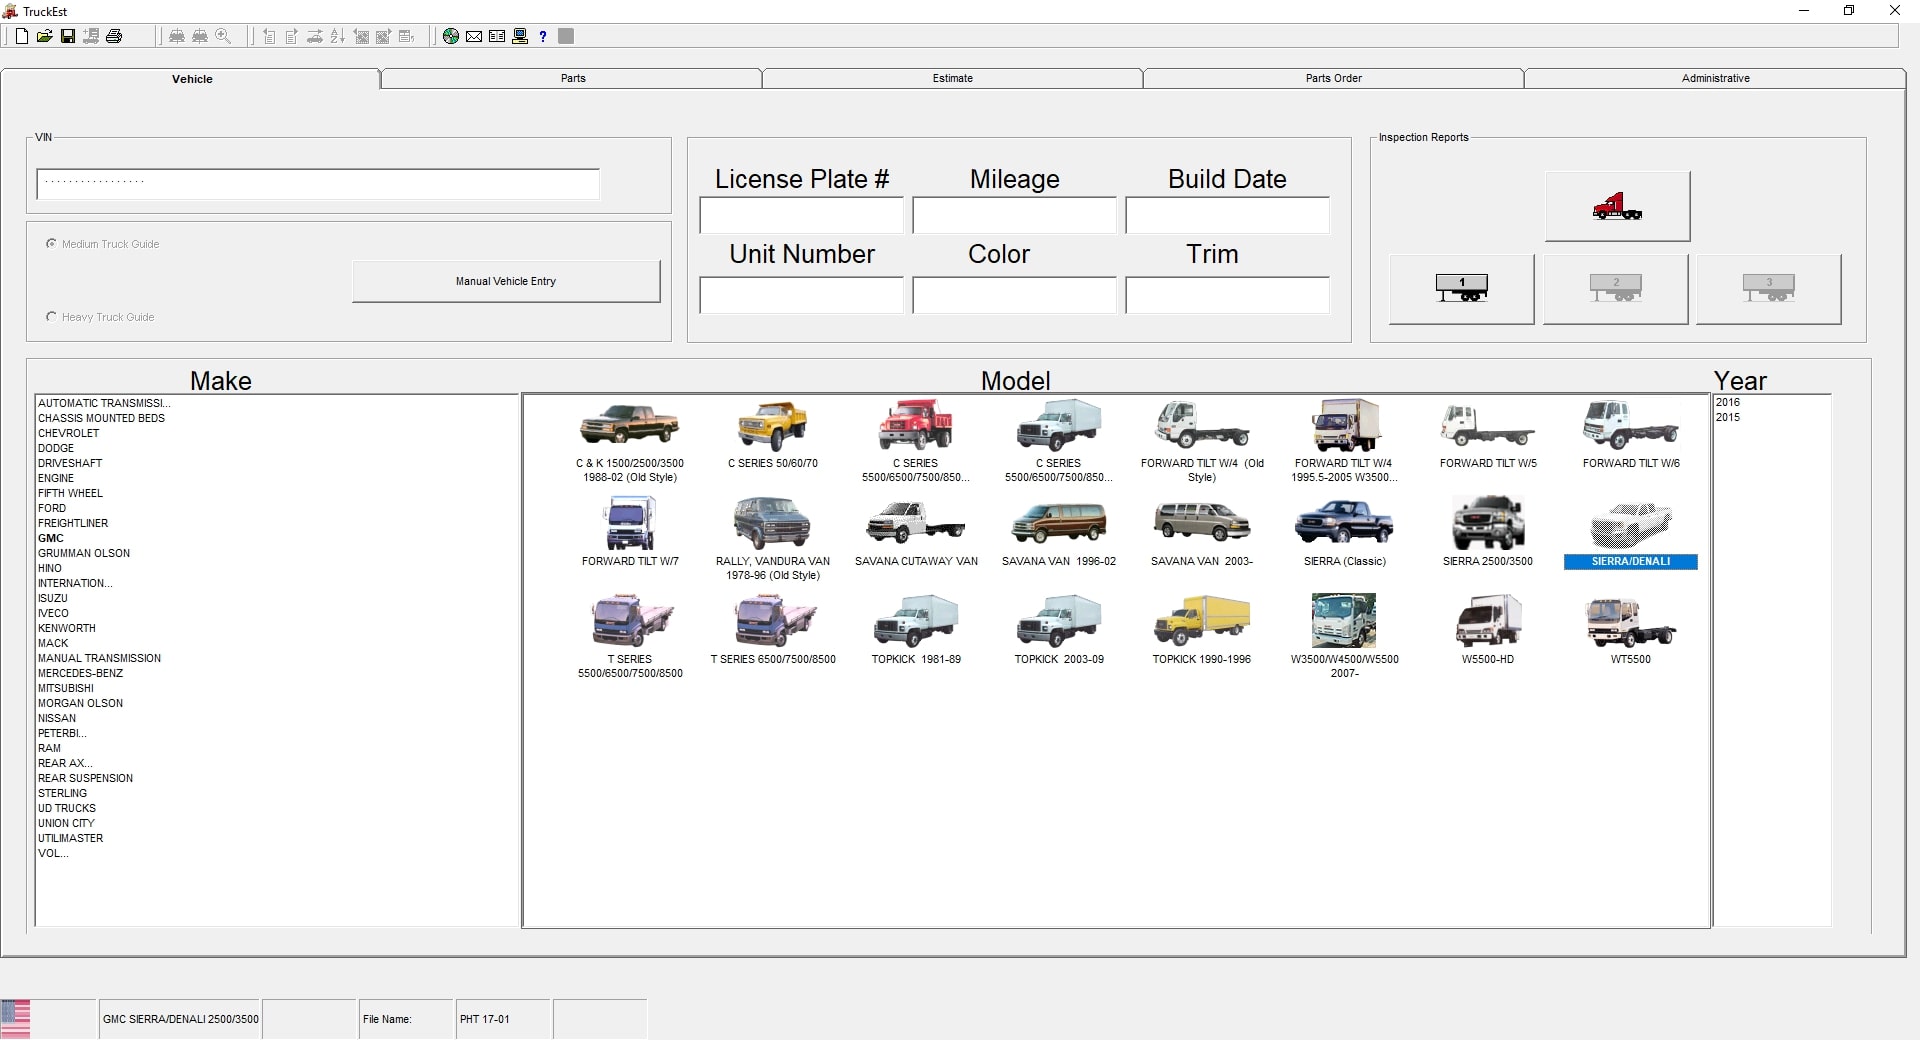Image resolution: width=1920 pixels, height=1040 pixels.
Task: Click the CD disc toolbar icon
Action: [451, 36]
